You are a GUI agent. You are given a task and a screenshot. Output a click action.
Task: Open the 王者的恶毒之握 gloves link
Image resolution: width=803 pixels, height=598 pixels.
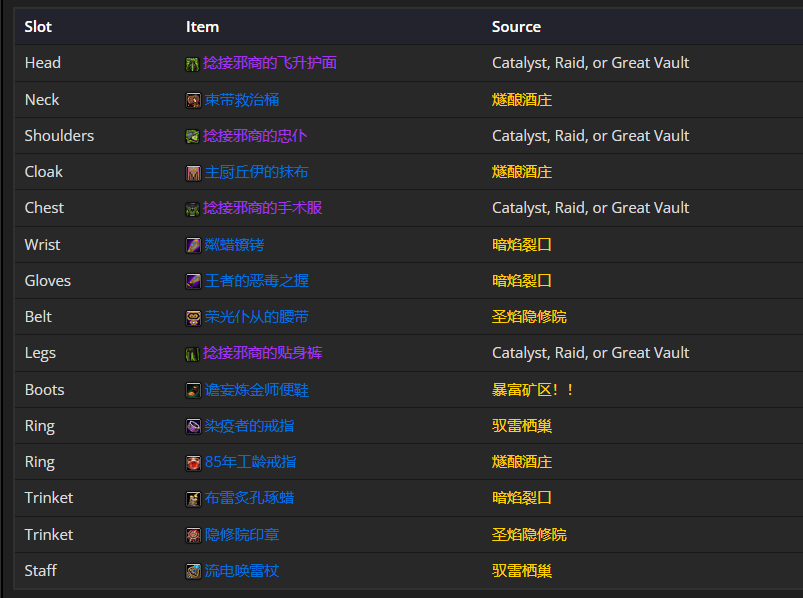[x=257, y=281]
